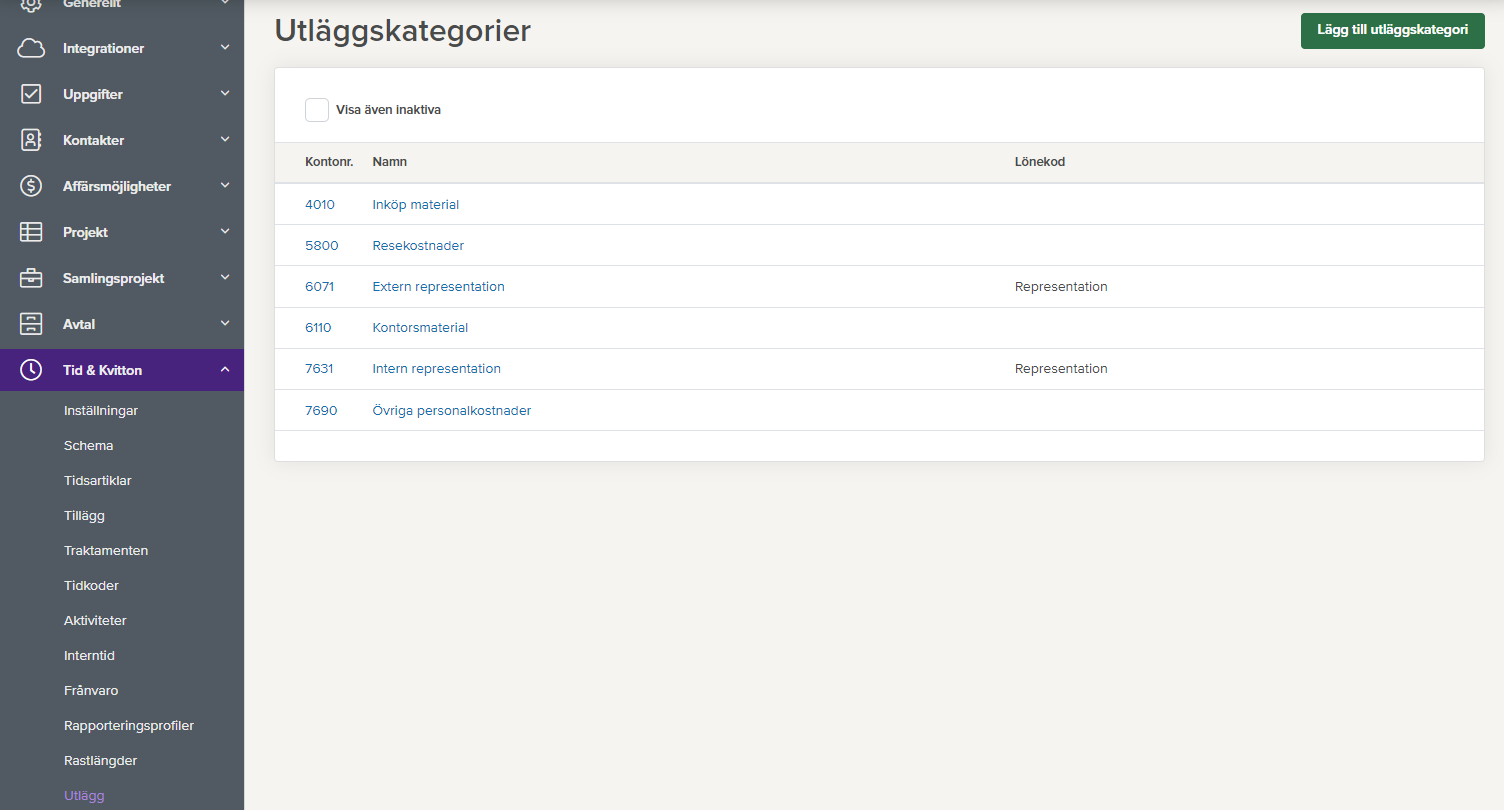
Task: Click the checkmark icon beside Uppgifter
Action: tap(31, 94)
